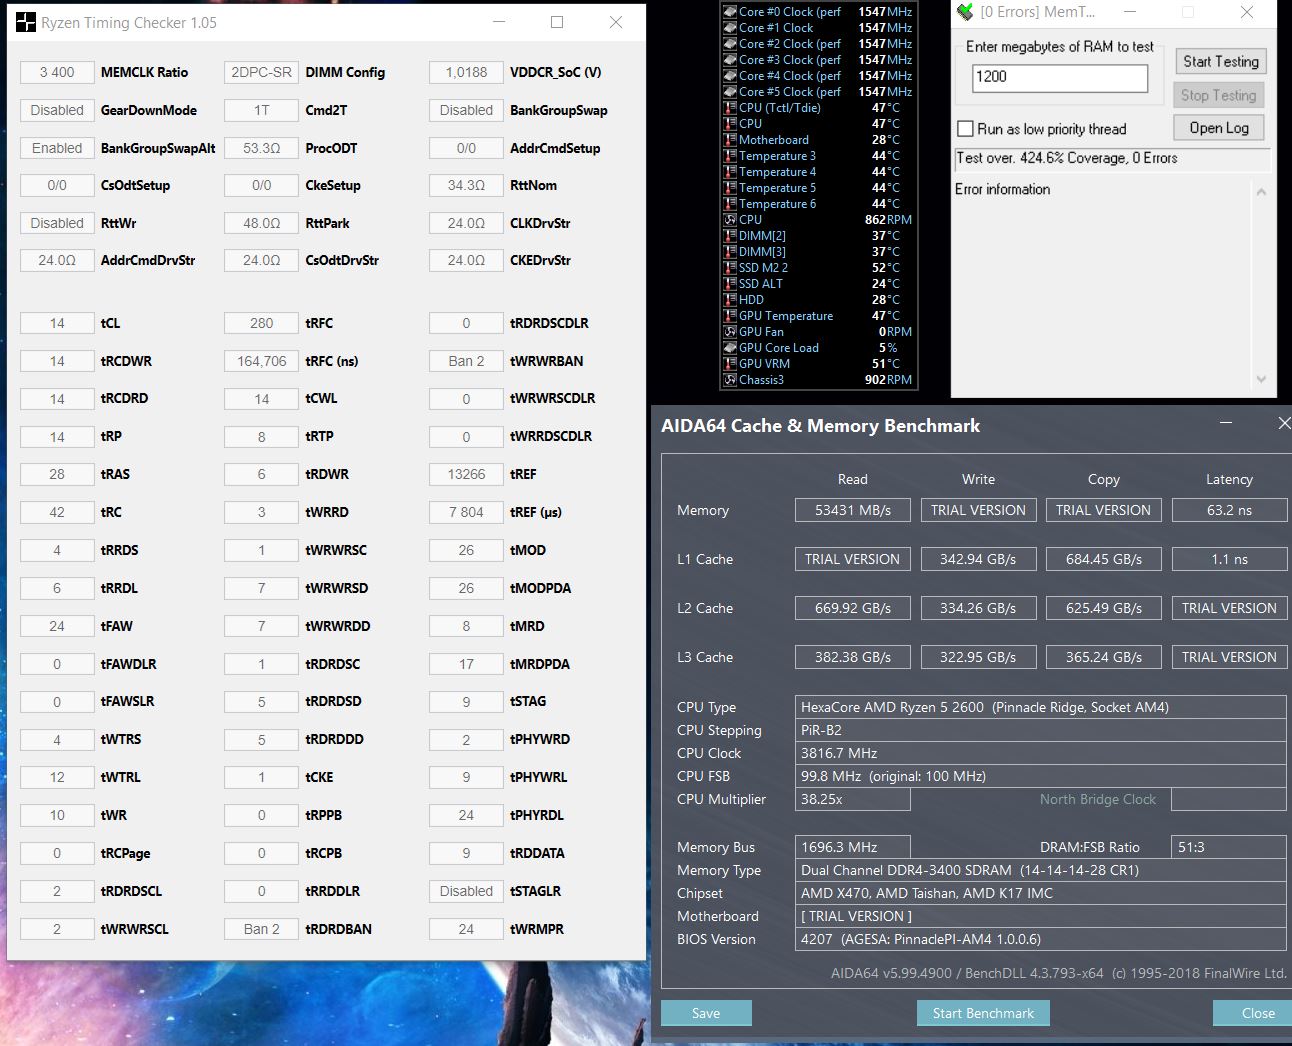Enable Run as low priority thread checkbox
The image size is (1292, 1046).
click(x=965, y=129)
